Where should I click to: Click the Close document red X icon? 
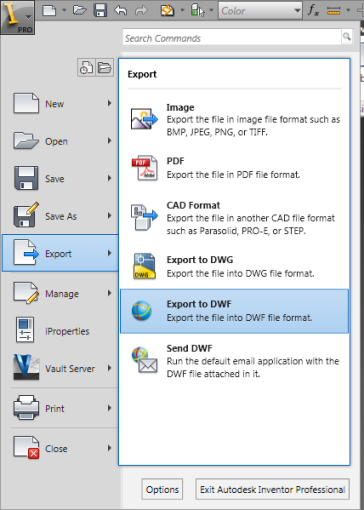tap(26, 448)
